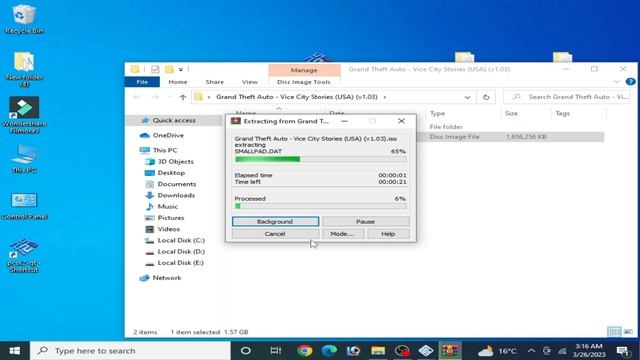The width and height of the screenshot is (640, 360).
Task: Click the Processed total progress bar
Action: click(321, 206)
